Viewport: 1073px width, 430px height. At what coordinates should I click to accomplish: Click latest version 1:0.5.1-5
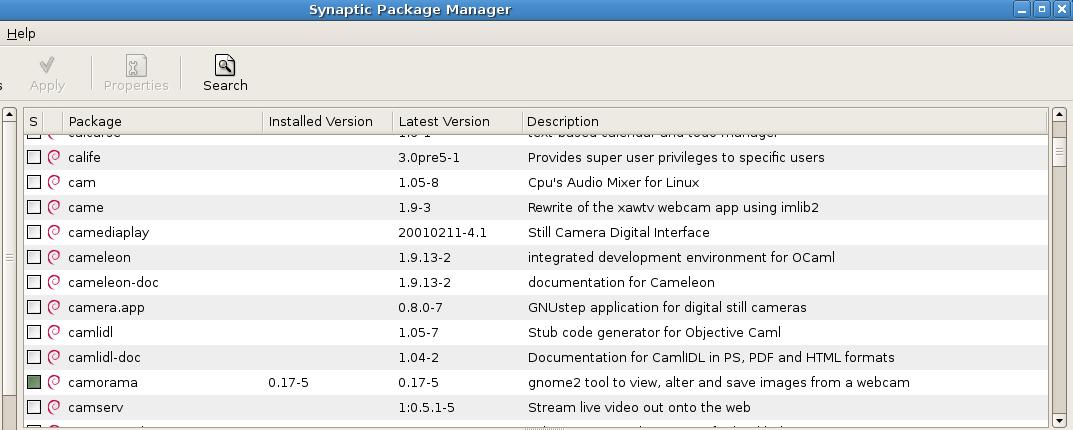(x=426, y=407)
